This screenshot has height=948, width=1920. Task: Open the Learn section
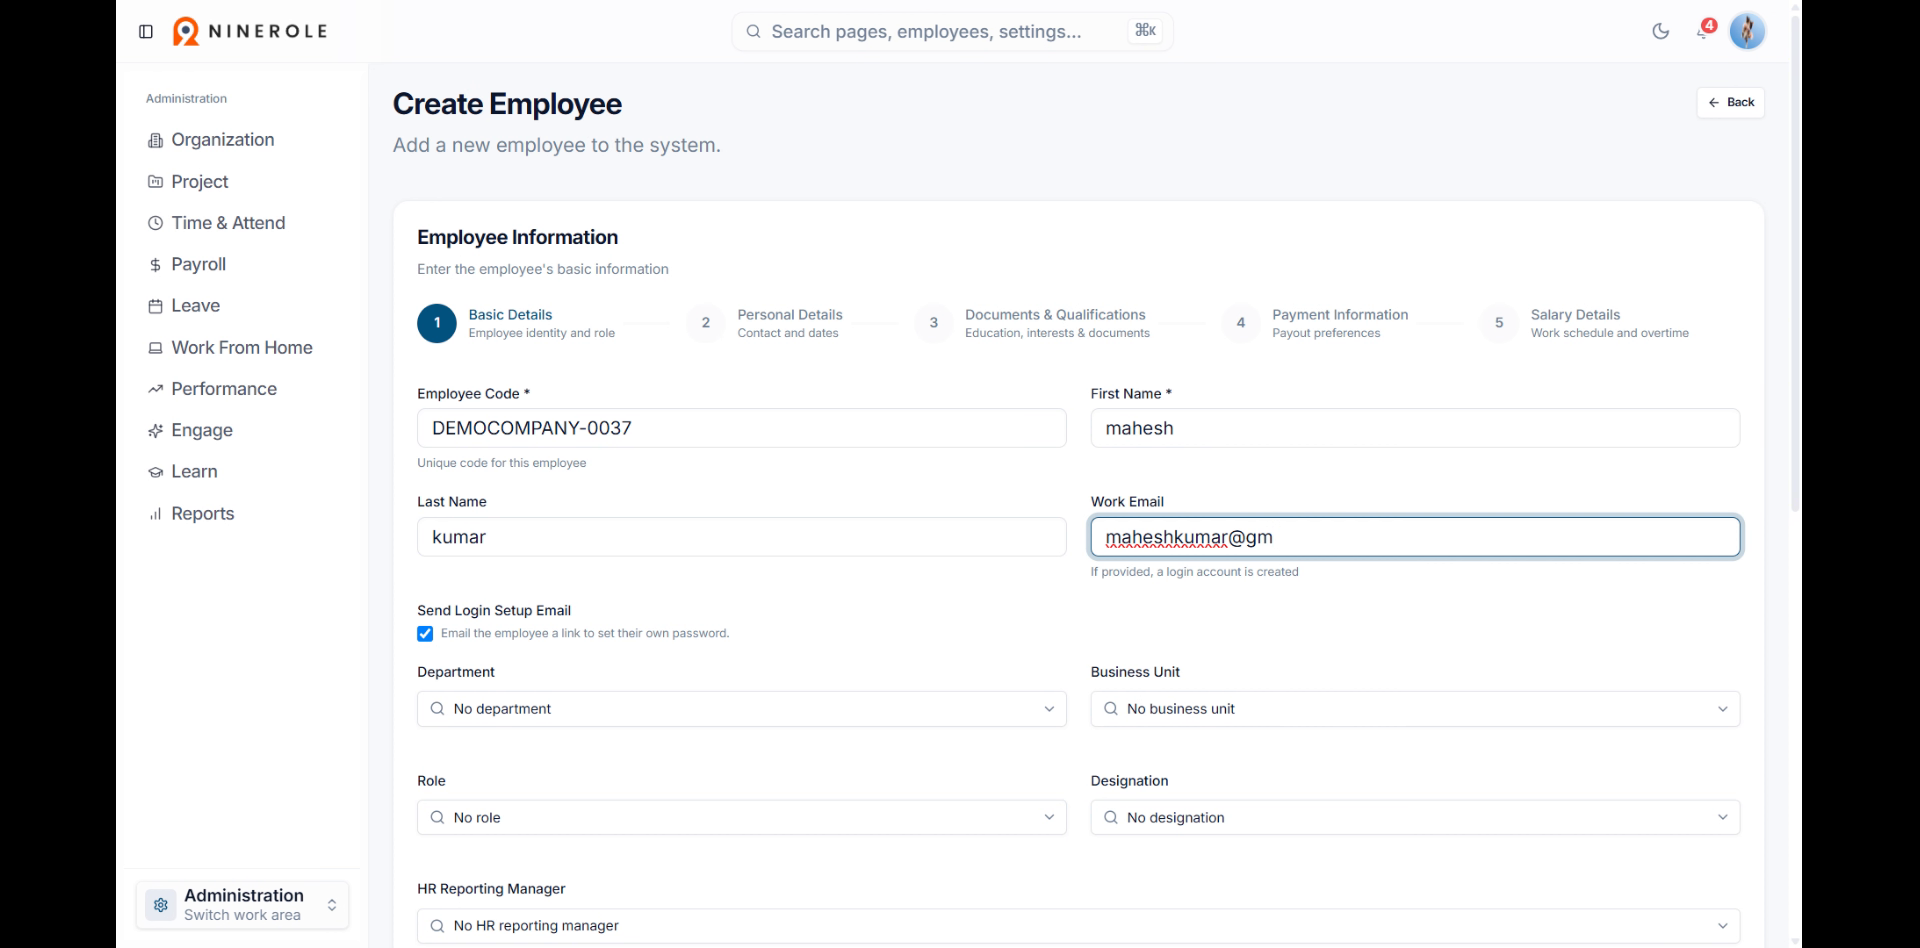[183, 472]
